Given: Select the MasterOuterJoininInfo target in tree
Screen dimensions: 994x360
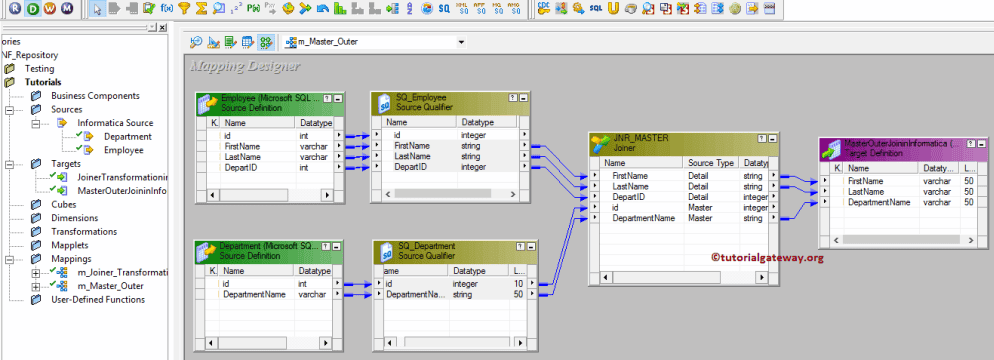Looking at the screenshot, I should 122,191.
